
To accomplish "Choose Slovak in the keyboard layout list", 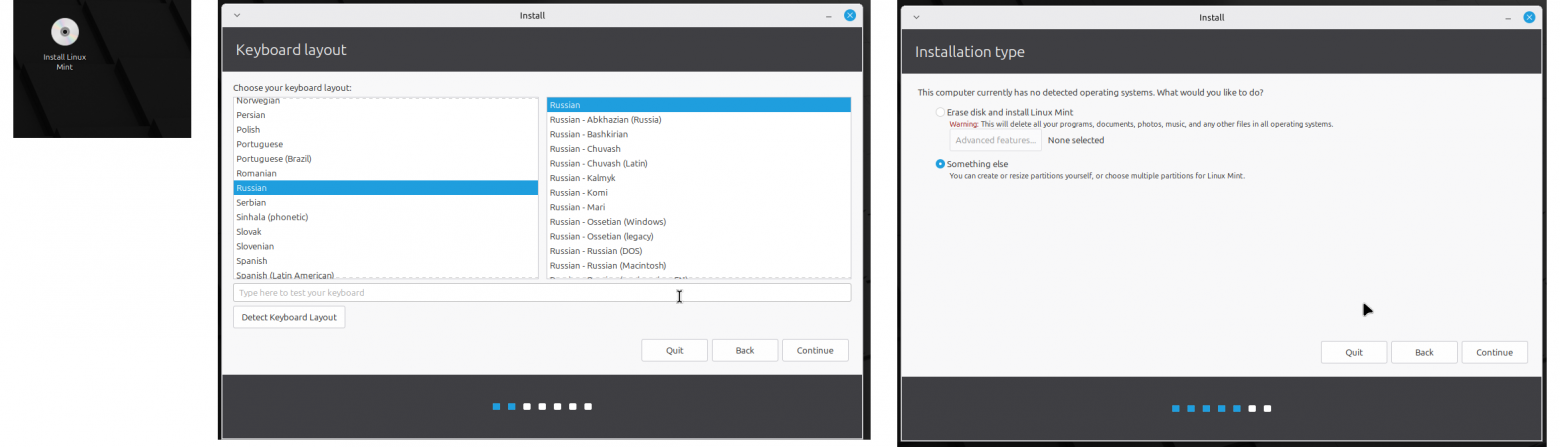I will (x=386, y=232).
